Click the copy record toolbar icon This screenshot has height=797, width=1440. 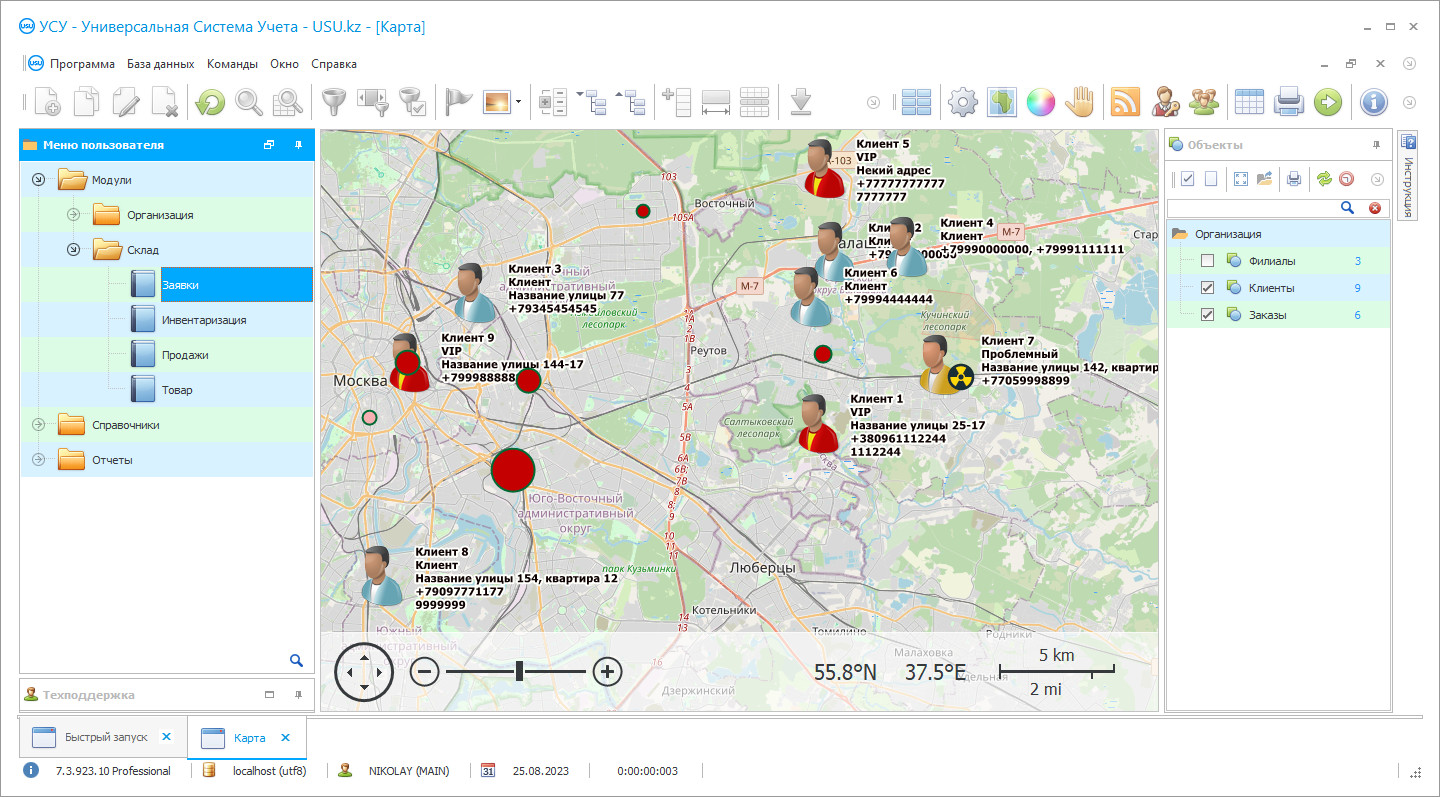pyautogui.click(x=87, y=101)
